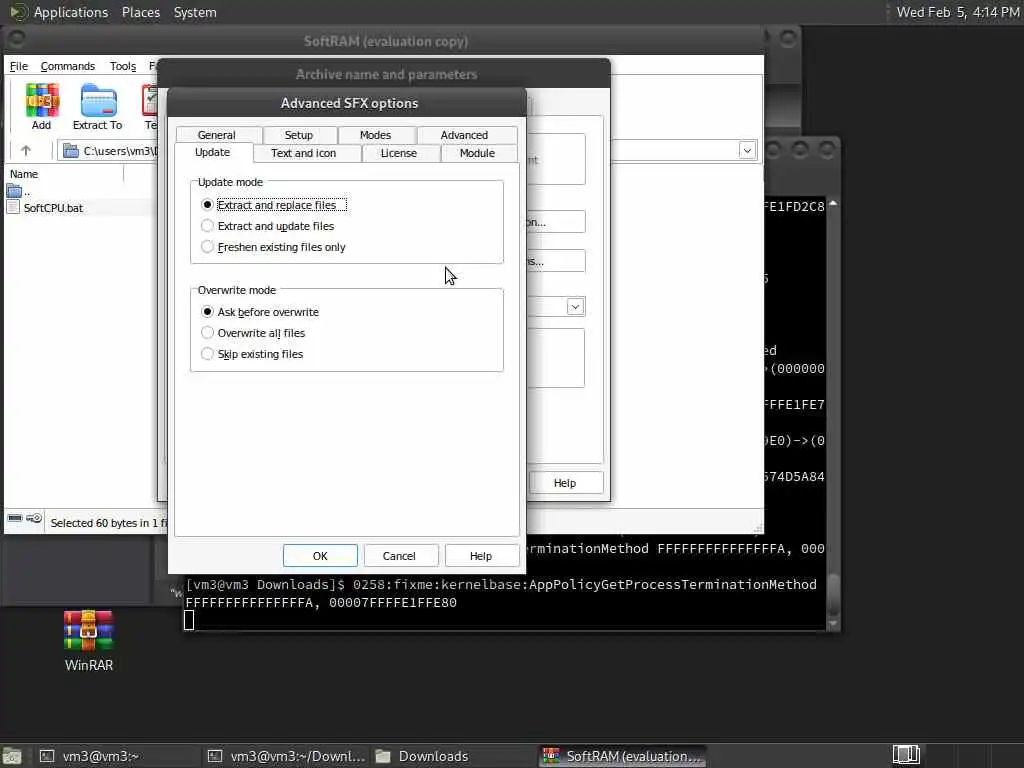
Task: Click Help in Advanced SFX options
Action: pos(481,556)
